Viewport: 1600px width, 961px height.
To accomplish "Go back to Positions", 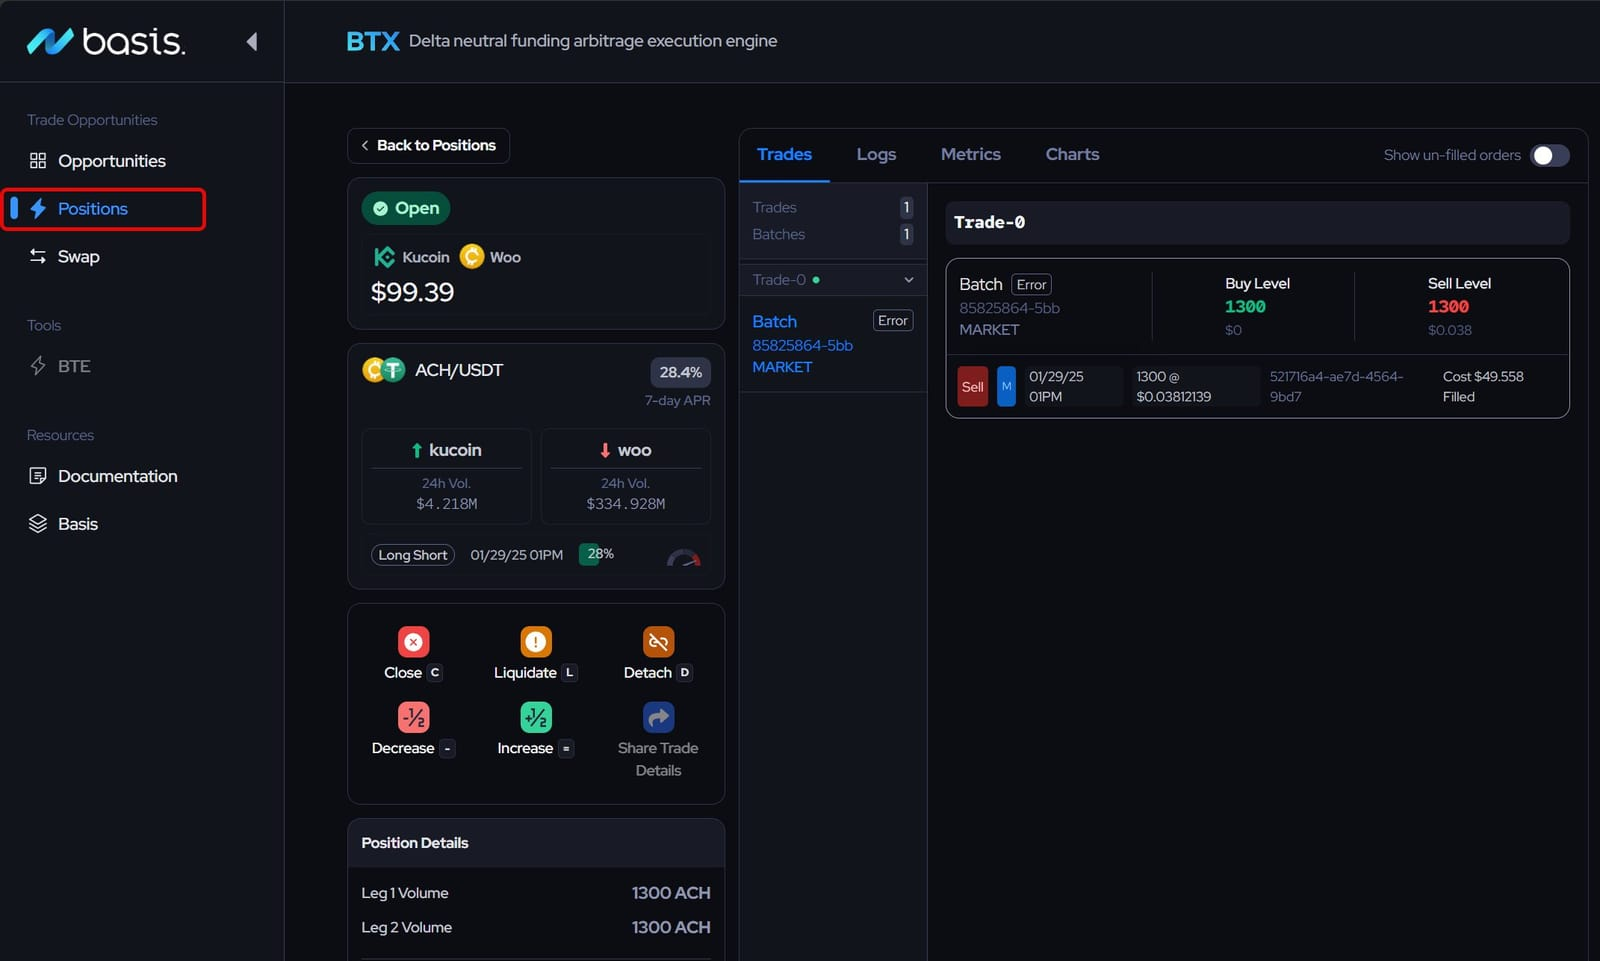I will click(x=428, y=145).
